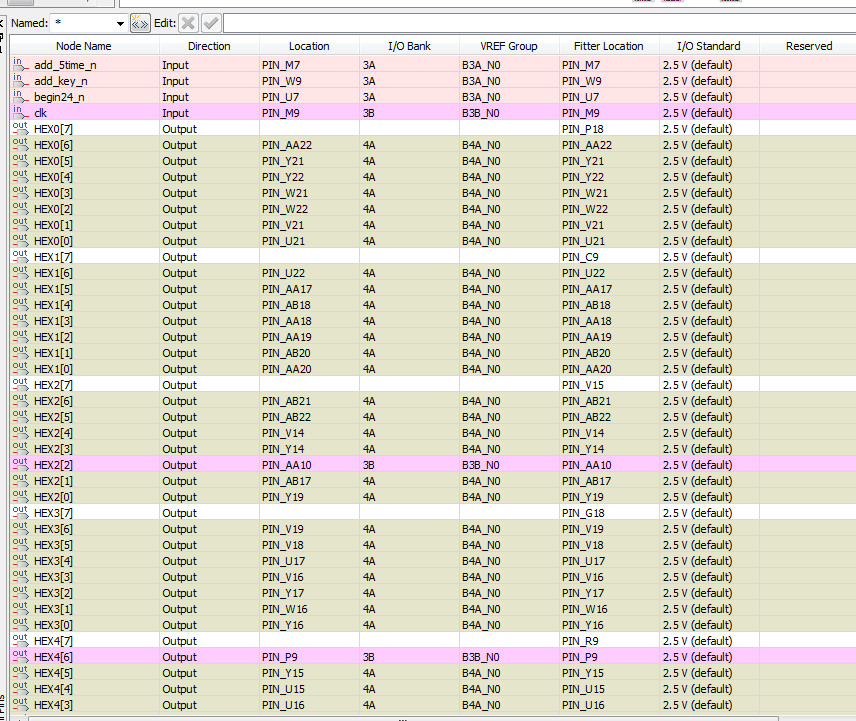Select the output pin icon for HEX0[7]

click(x=19, y=128)
